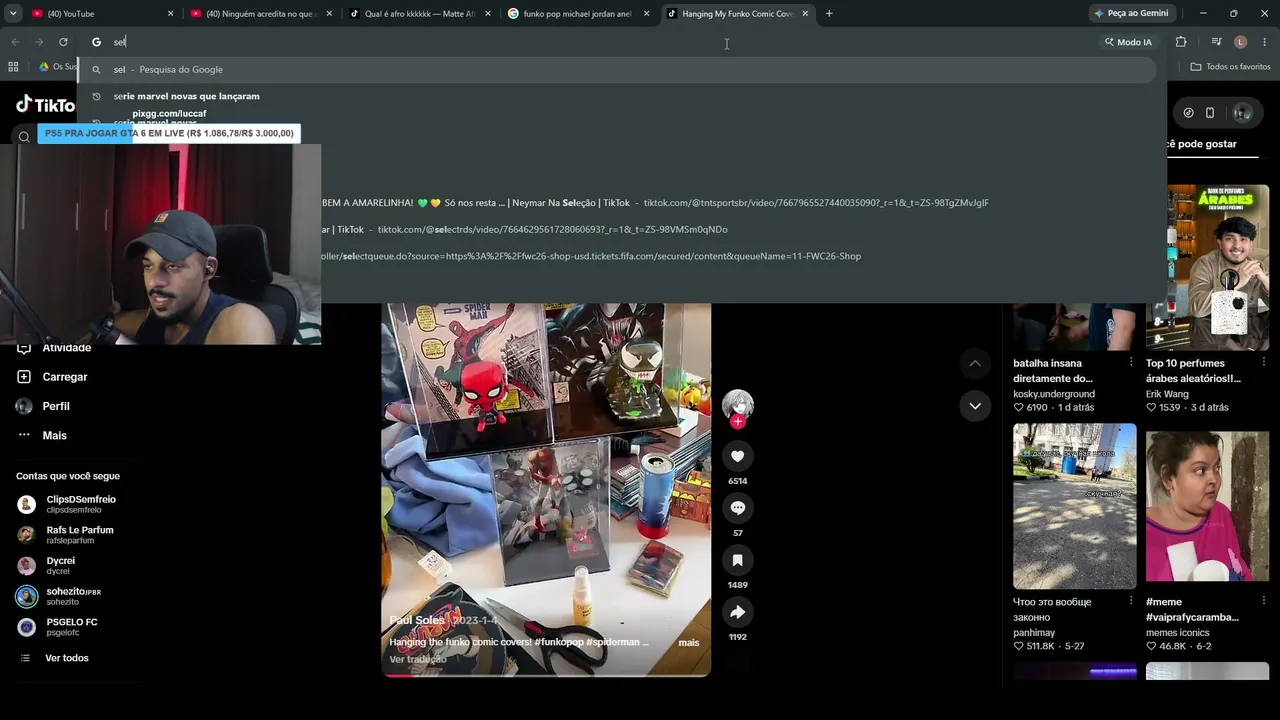Viewport: 1280px width, 720px height.
Task: Select the Neymar Na Seleção TikTok suggestion
Action: click(x=655, y=203)
